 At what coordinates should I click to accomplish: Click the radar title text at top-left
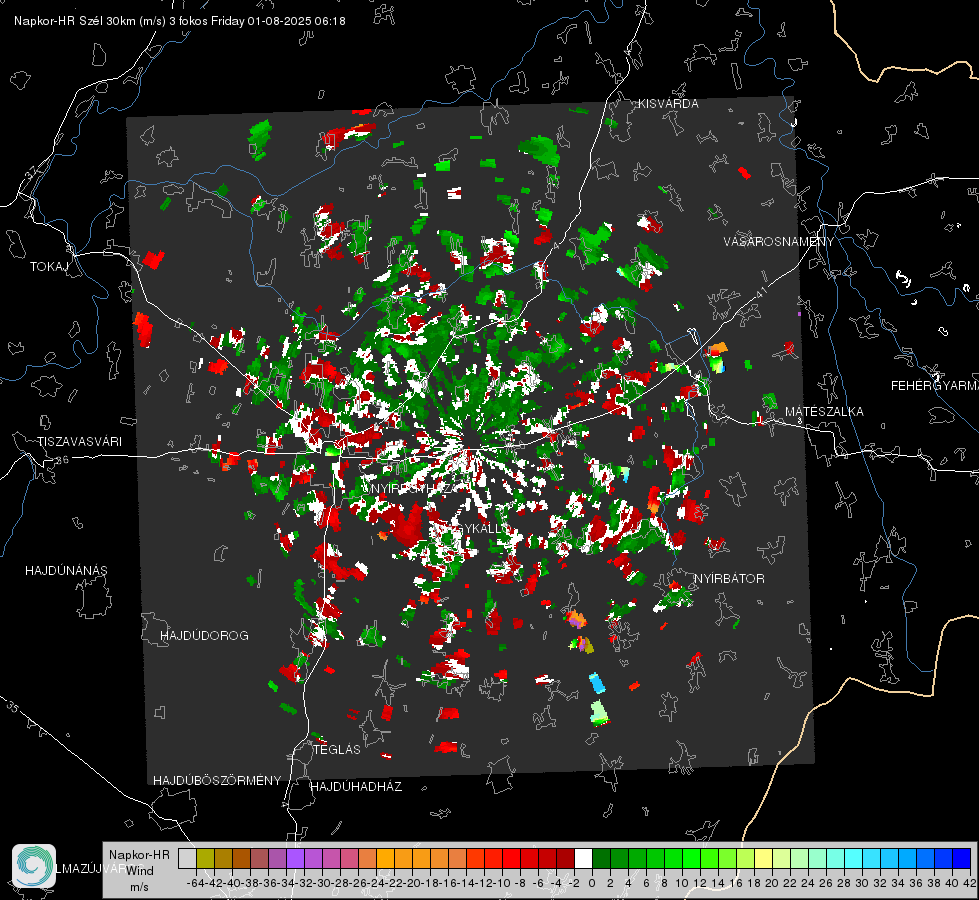coord(180,21)
